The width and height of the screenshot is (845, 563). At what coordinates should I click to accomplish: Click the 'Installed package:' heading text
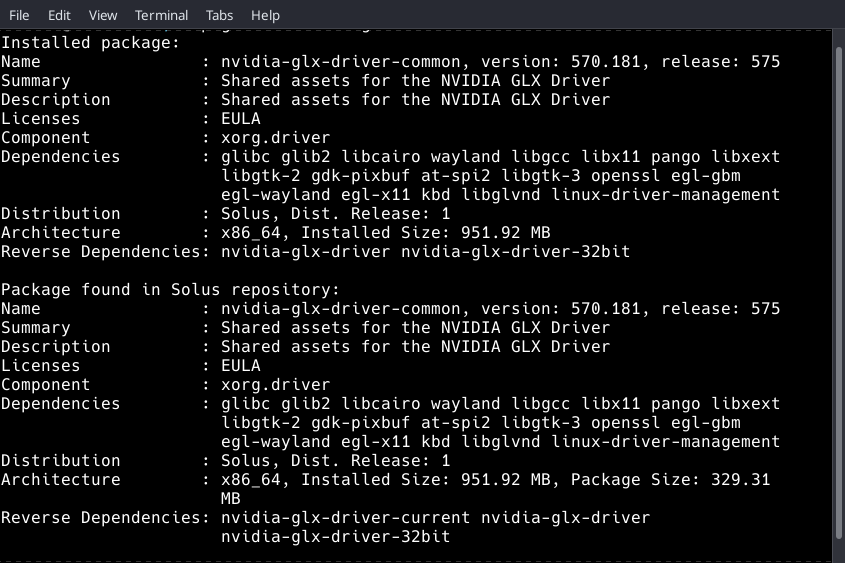(x=91, y=43)
